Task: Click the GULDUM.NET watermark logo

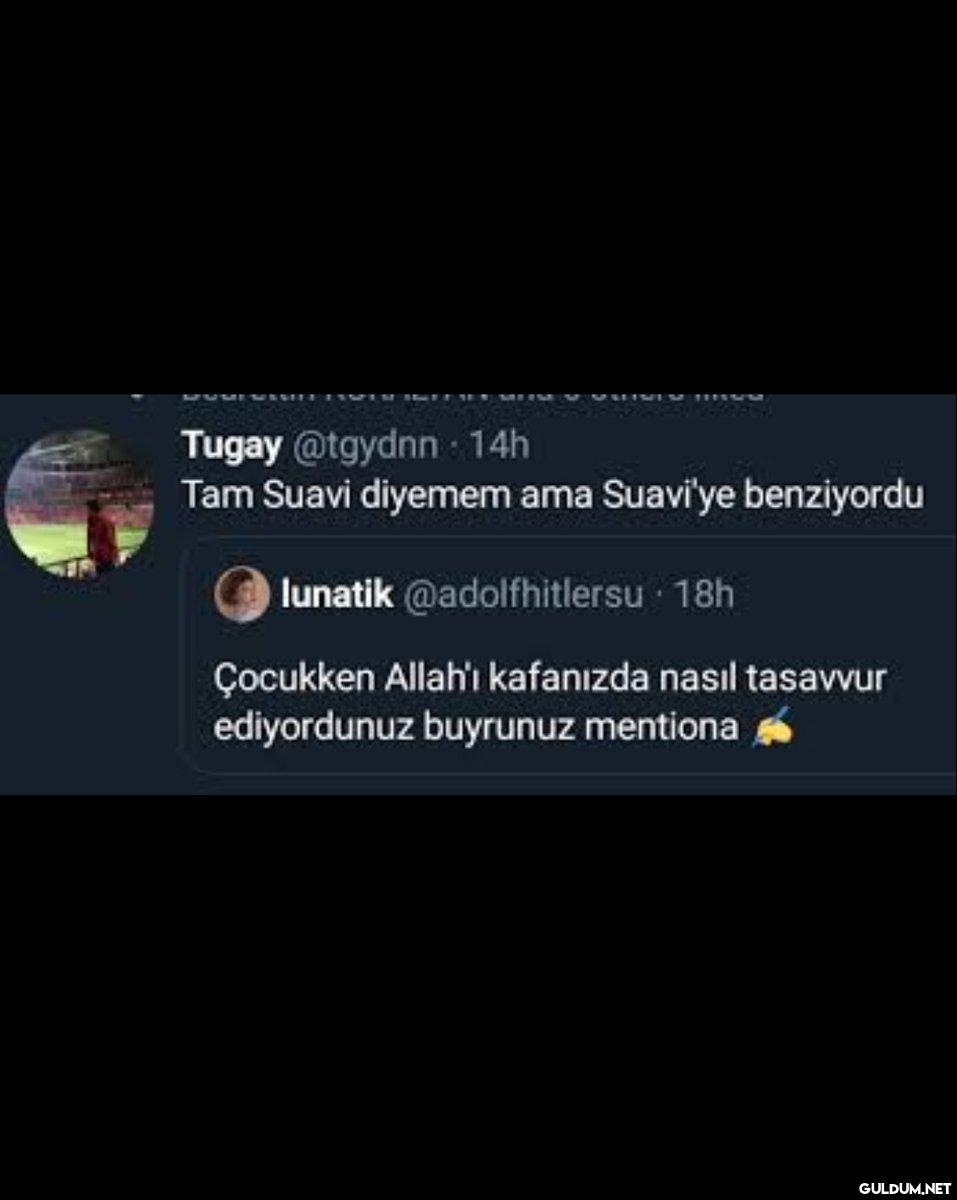Action: (x=904, y=1188)
